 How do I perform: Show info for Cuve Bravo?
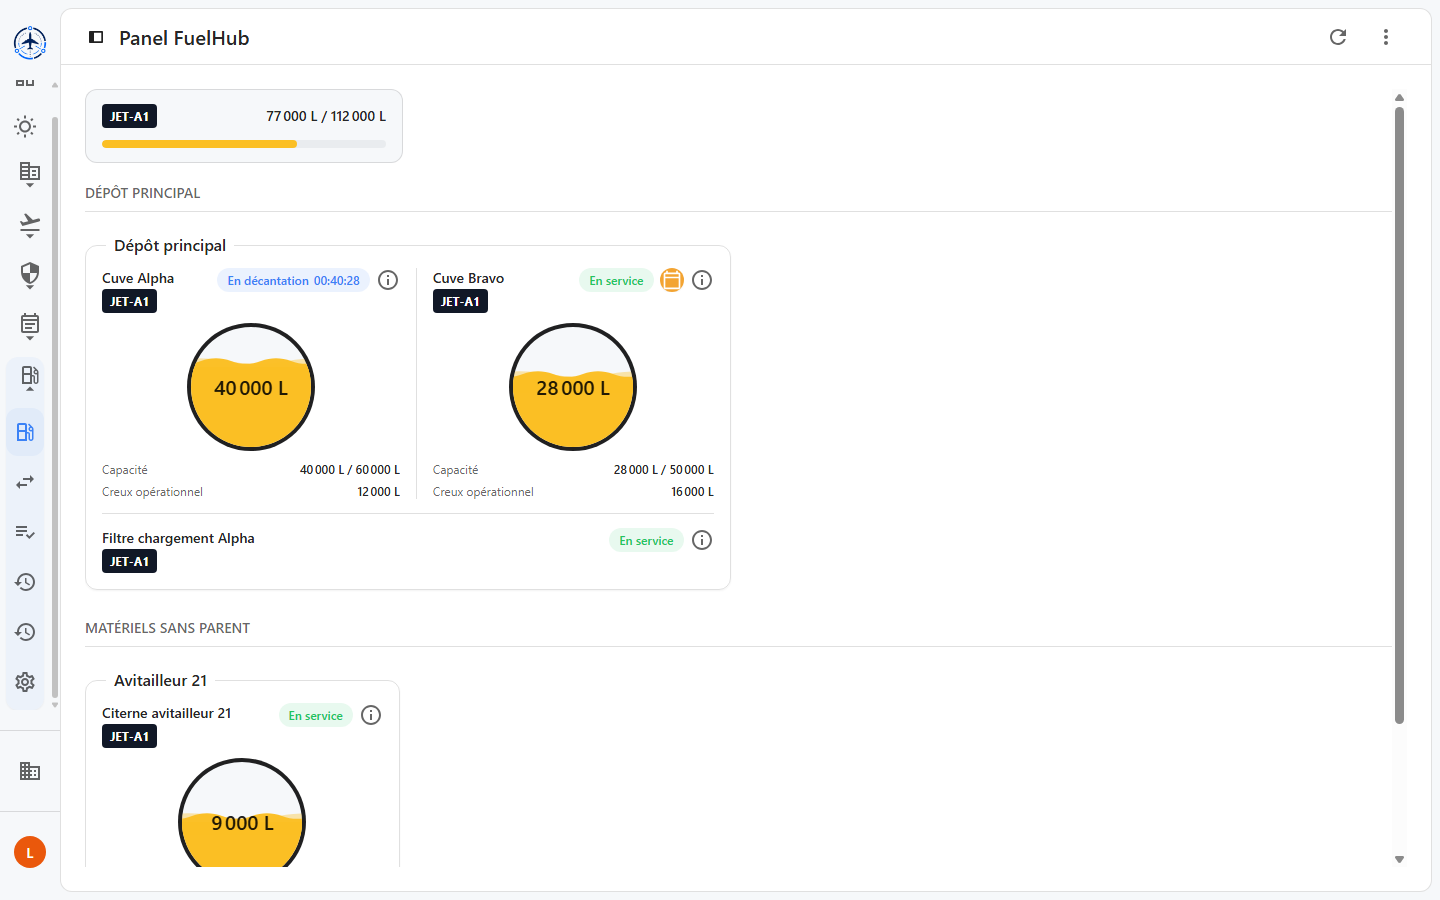[702, 280]
